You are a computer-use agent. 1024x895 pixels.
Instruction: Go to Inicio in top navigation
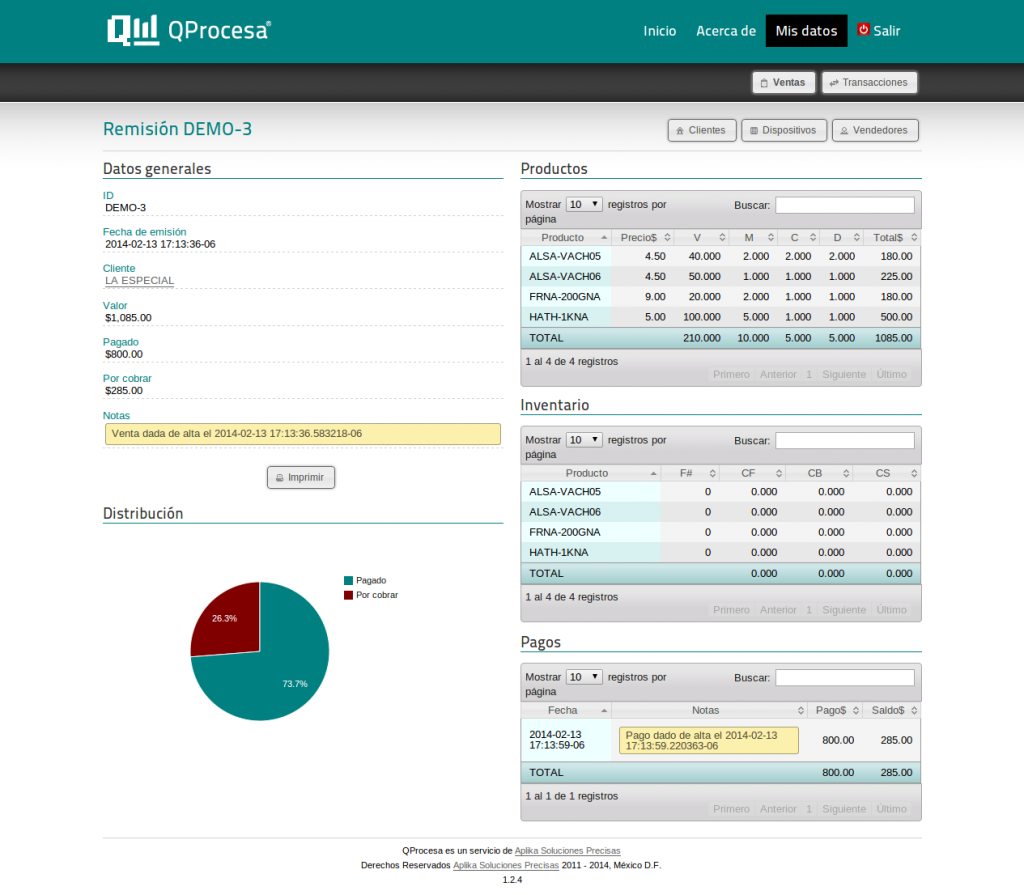coord(660,31)
